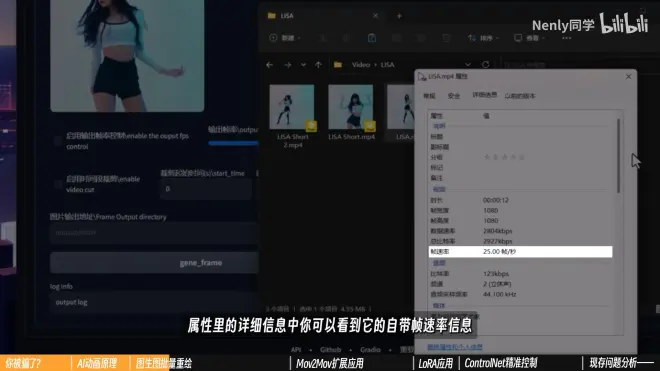This screenshot has width=660, height=371.
Task: Select the 数据速率 2804kbps row
Action: coord(521,231)
